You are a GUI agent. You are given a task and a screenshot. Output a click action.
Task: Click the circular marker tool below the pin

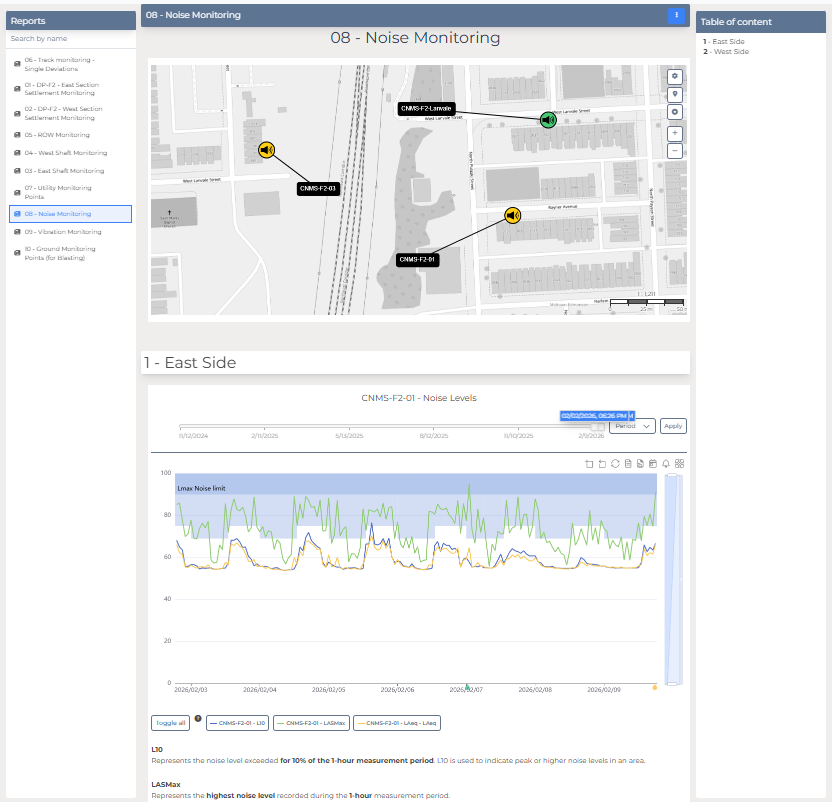[x=675, y=112]
